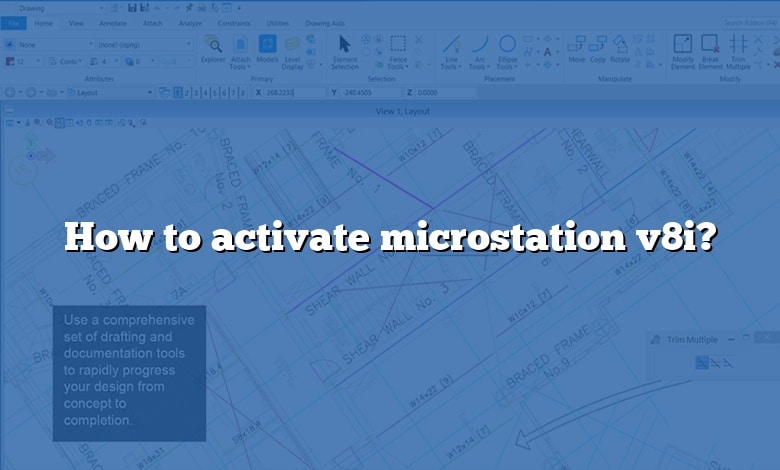The width and height of the screenshot is (780, 470).
Task: Click the Open View Groups icon beside Layout
Action: [x=164, y=92]
